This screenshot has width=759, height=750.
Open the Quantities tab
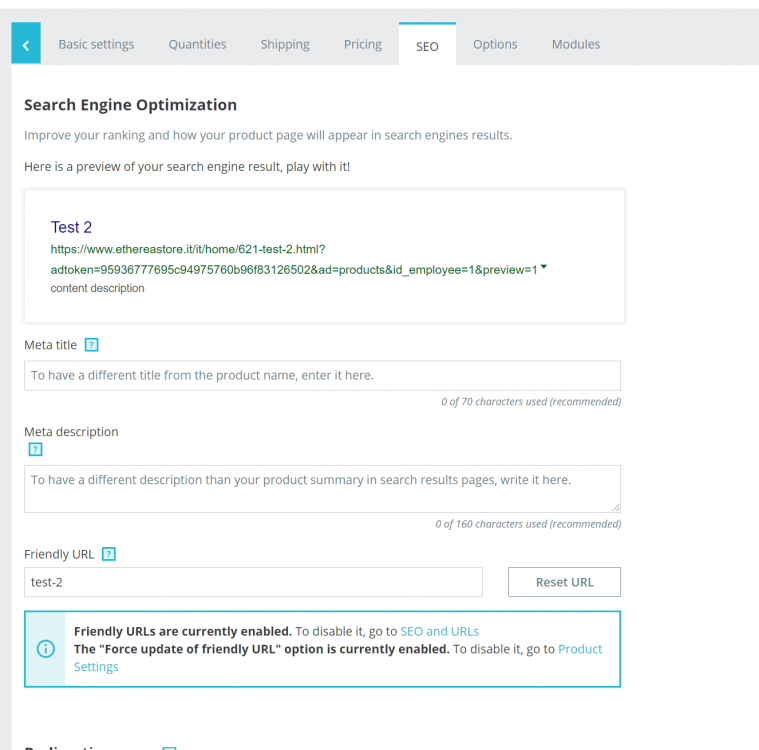[x=197, y=44]
